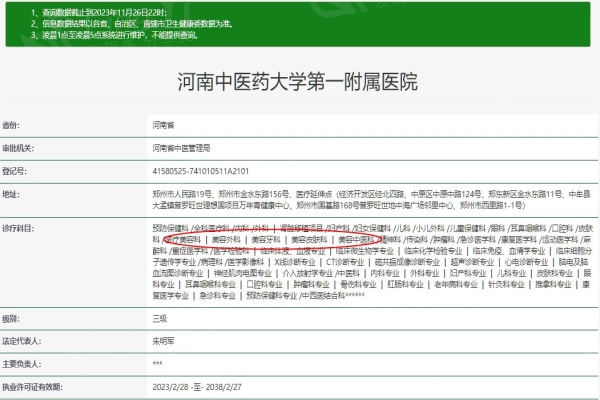The height and width of the screenshot is (400, 600).
Task: Click the department 美容牙科
Action: coord(266,240)
